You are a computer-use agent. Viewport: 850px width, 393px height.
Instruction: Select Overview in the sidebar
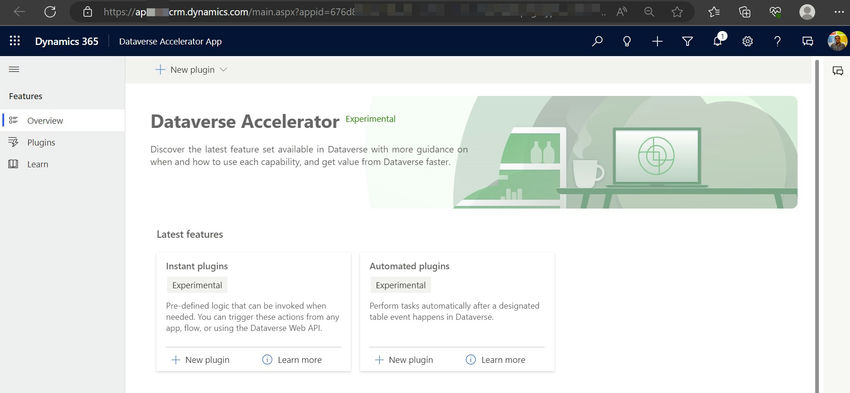[x=62, y=120]
